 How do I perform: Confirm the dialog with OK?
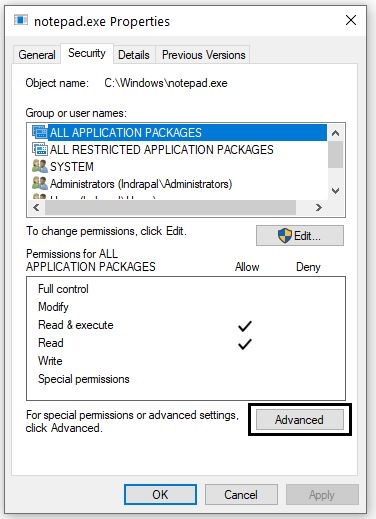pyautogui.click(x=160, y=494)
